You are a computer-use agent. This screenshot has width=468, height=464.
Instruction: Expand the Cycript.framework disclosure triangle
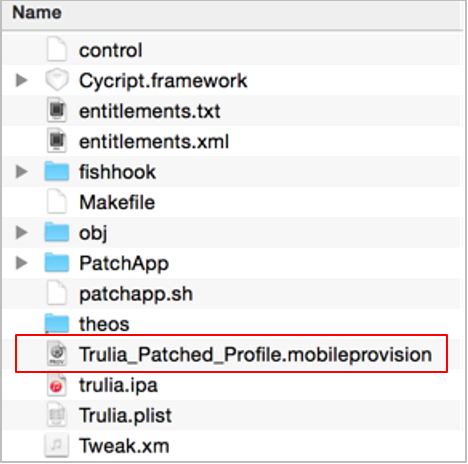[22, 80]
